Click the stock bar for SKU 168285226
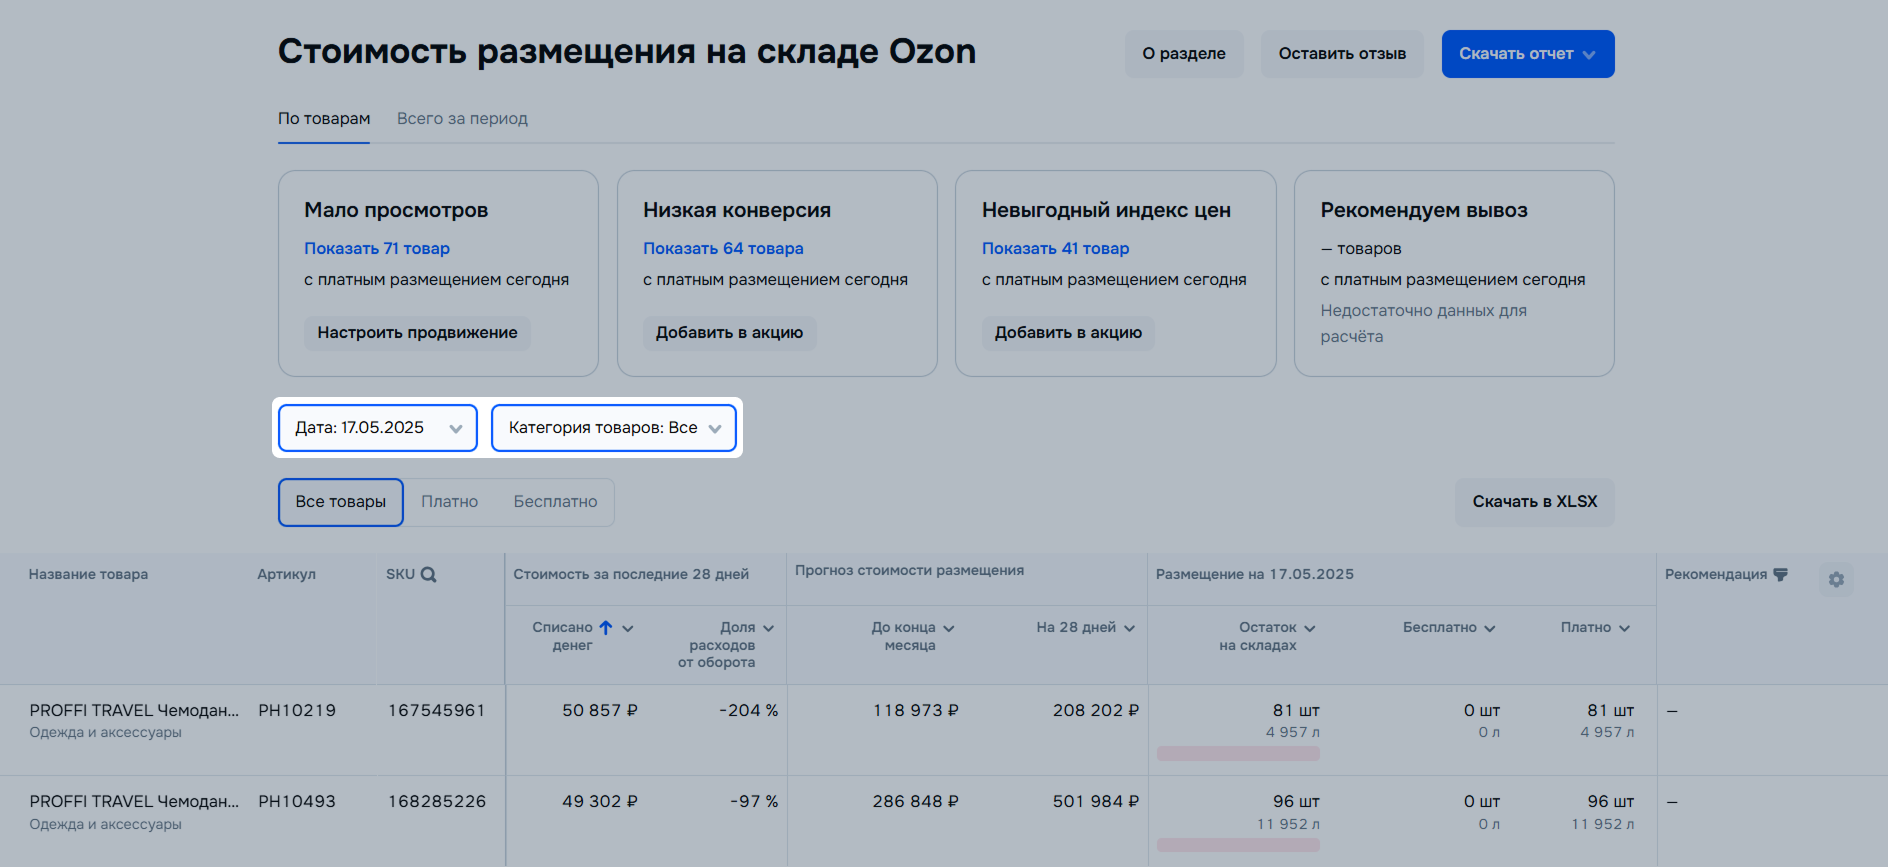The image size is (1888, 867). (x=1238, y=845)
